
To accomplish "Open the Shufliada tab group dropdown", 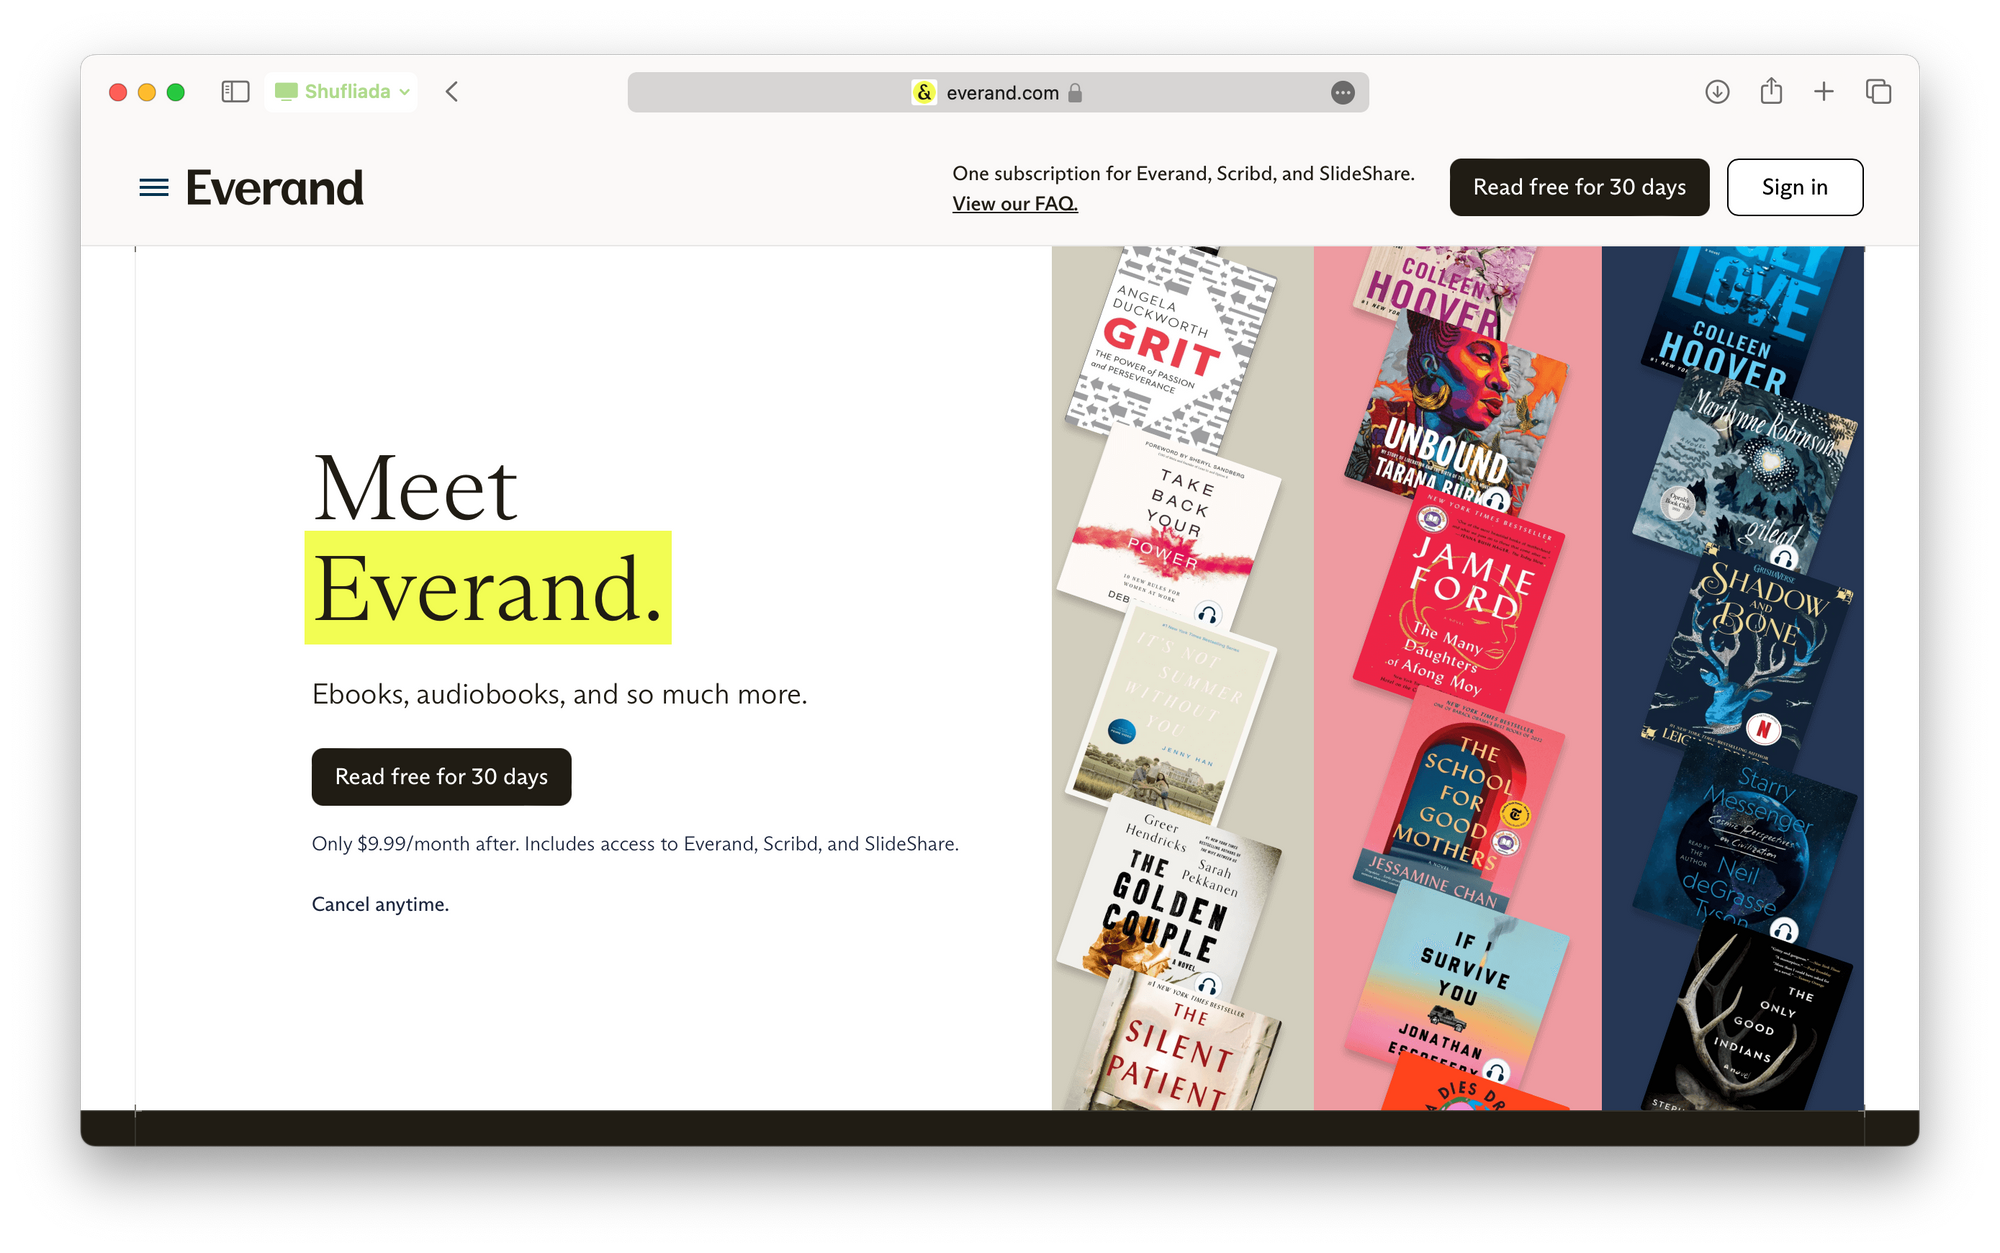I will click(x=341, y=92).
